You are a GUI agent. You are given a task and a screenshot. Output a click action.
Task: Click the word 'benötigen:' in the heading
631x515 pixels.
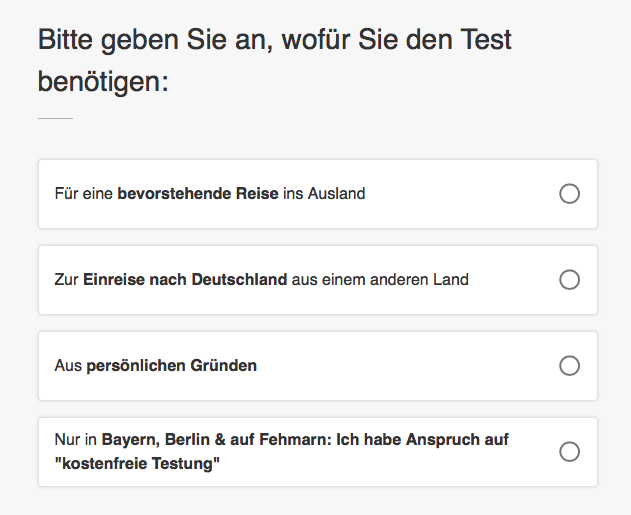103,81
